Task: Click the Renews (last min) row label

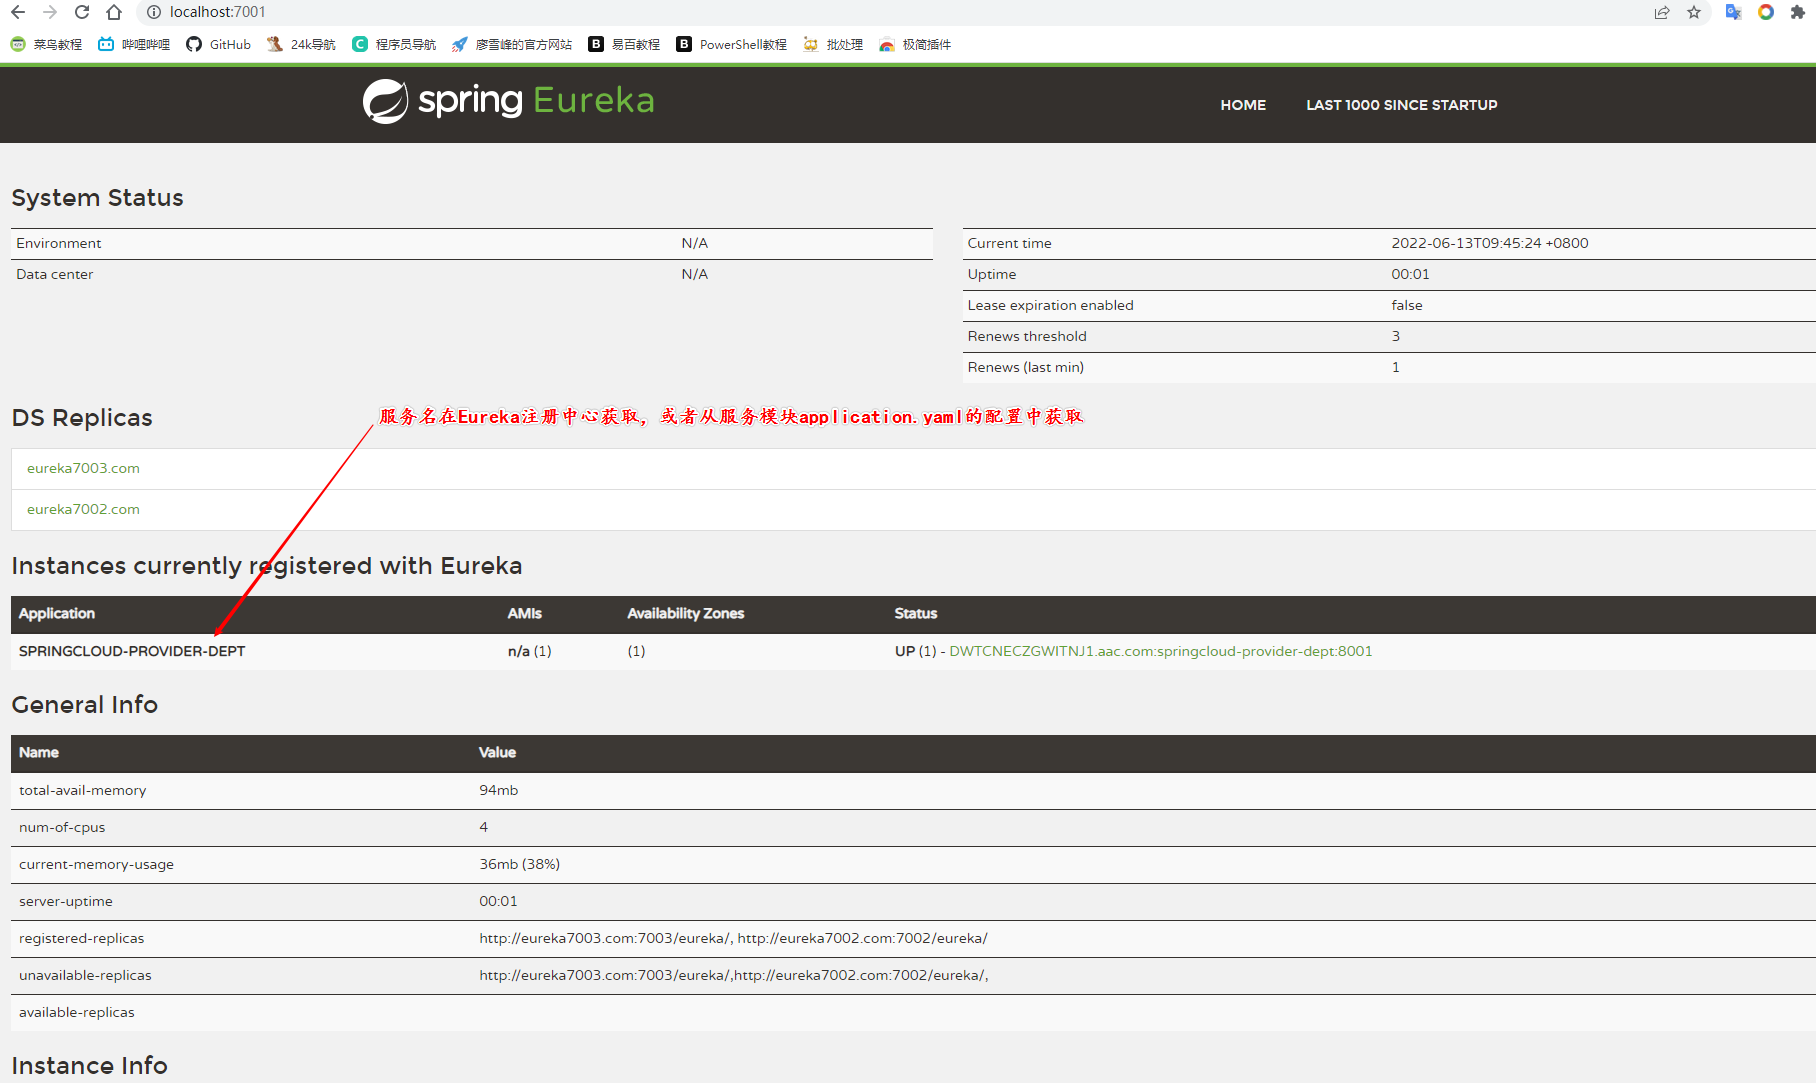Action: pyautogui.click(x=1025, y=367)
